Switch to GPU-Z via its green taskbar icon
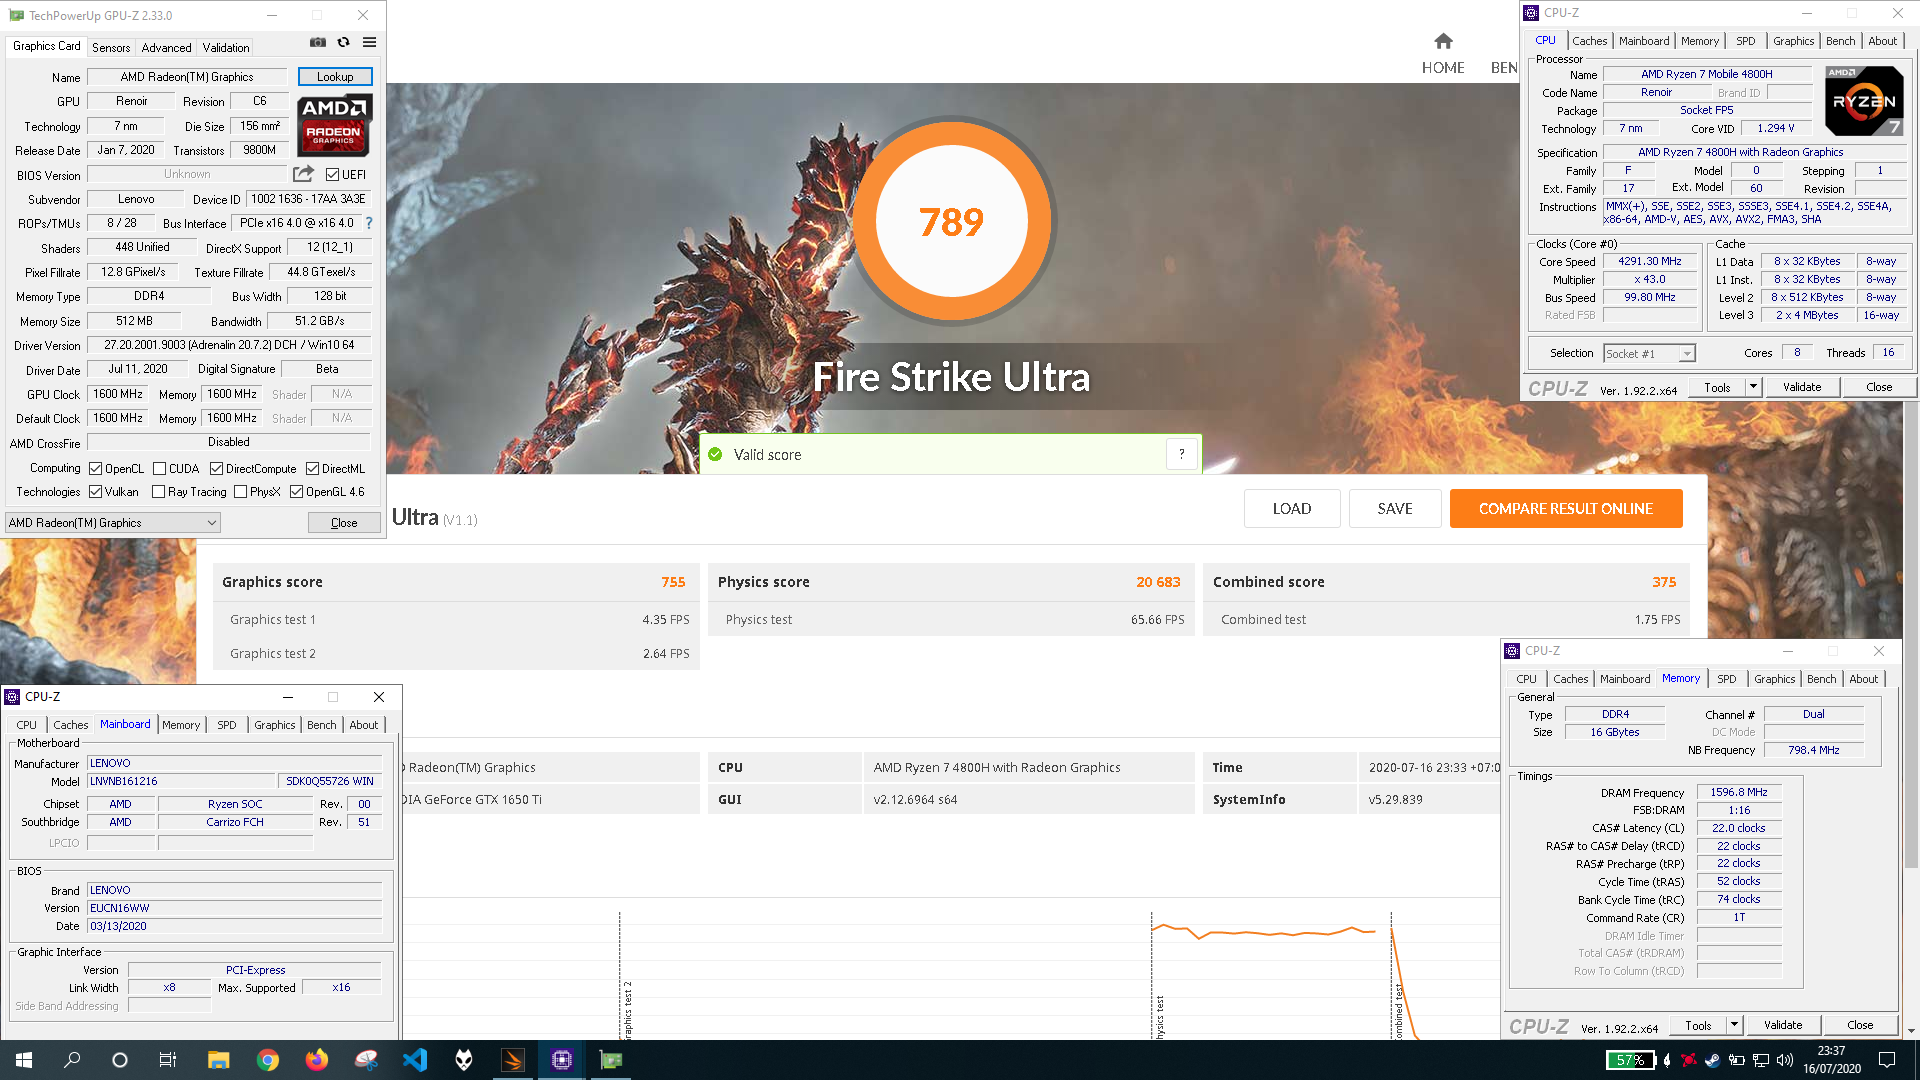 pos(611,1060)
